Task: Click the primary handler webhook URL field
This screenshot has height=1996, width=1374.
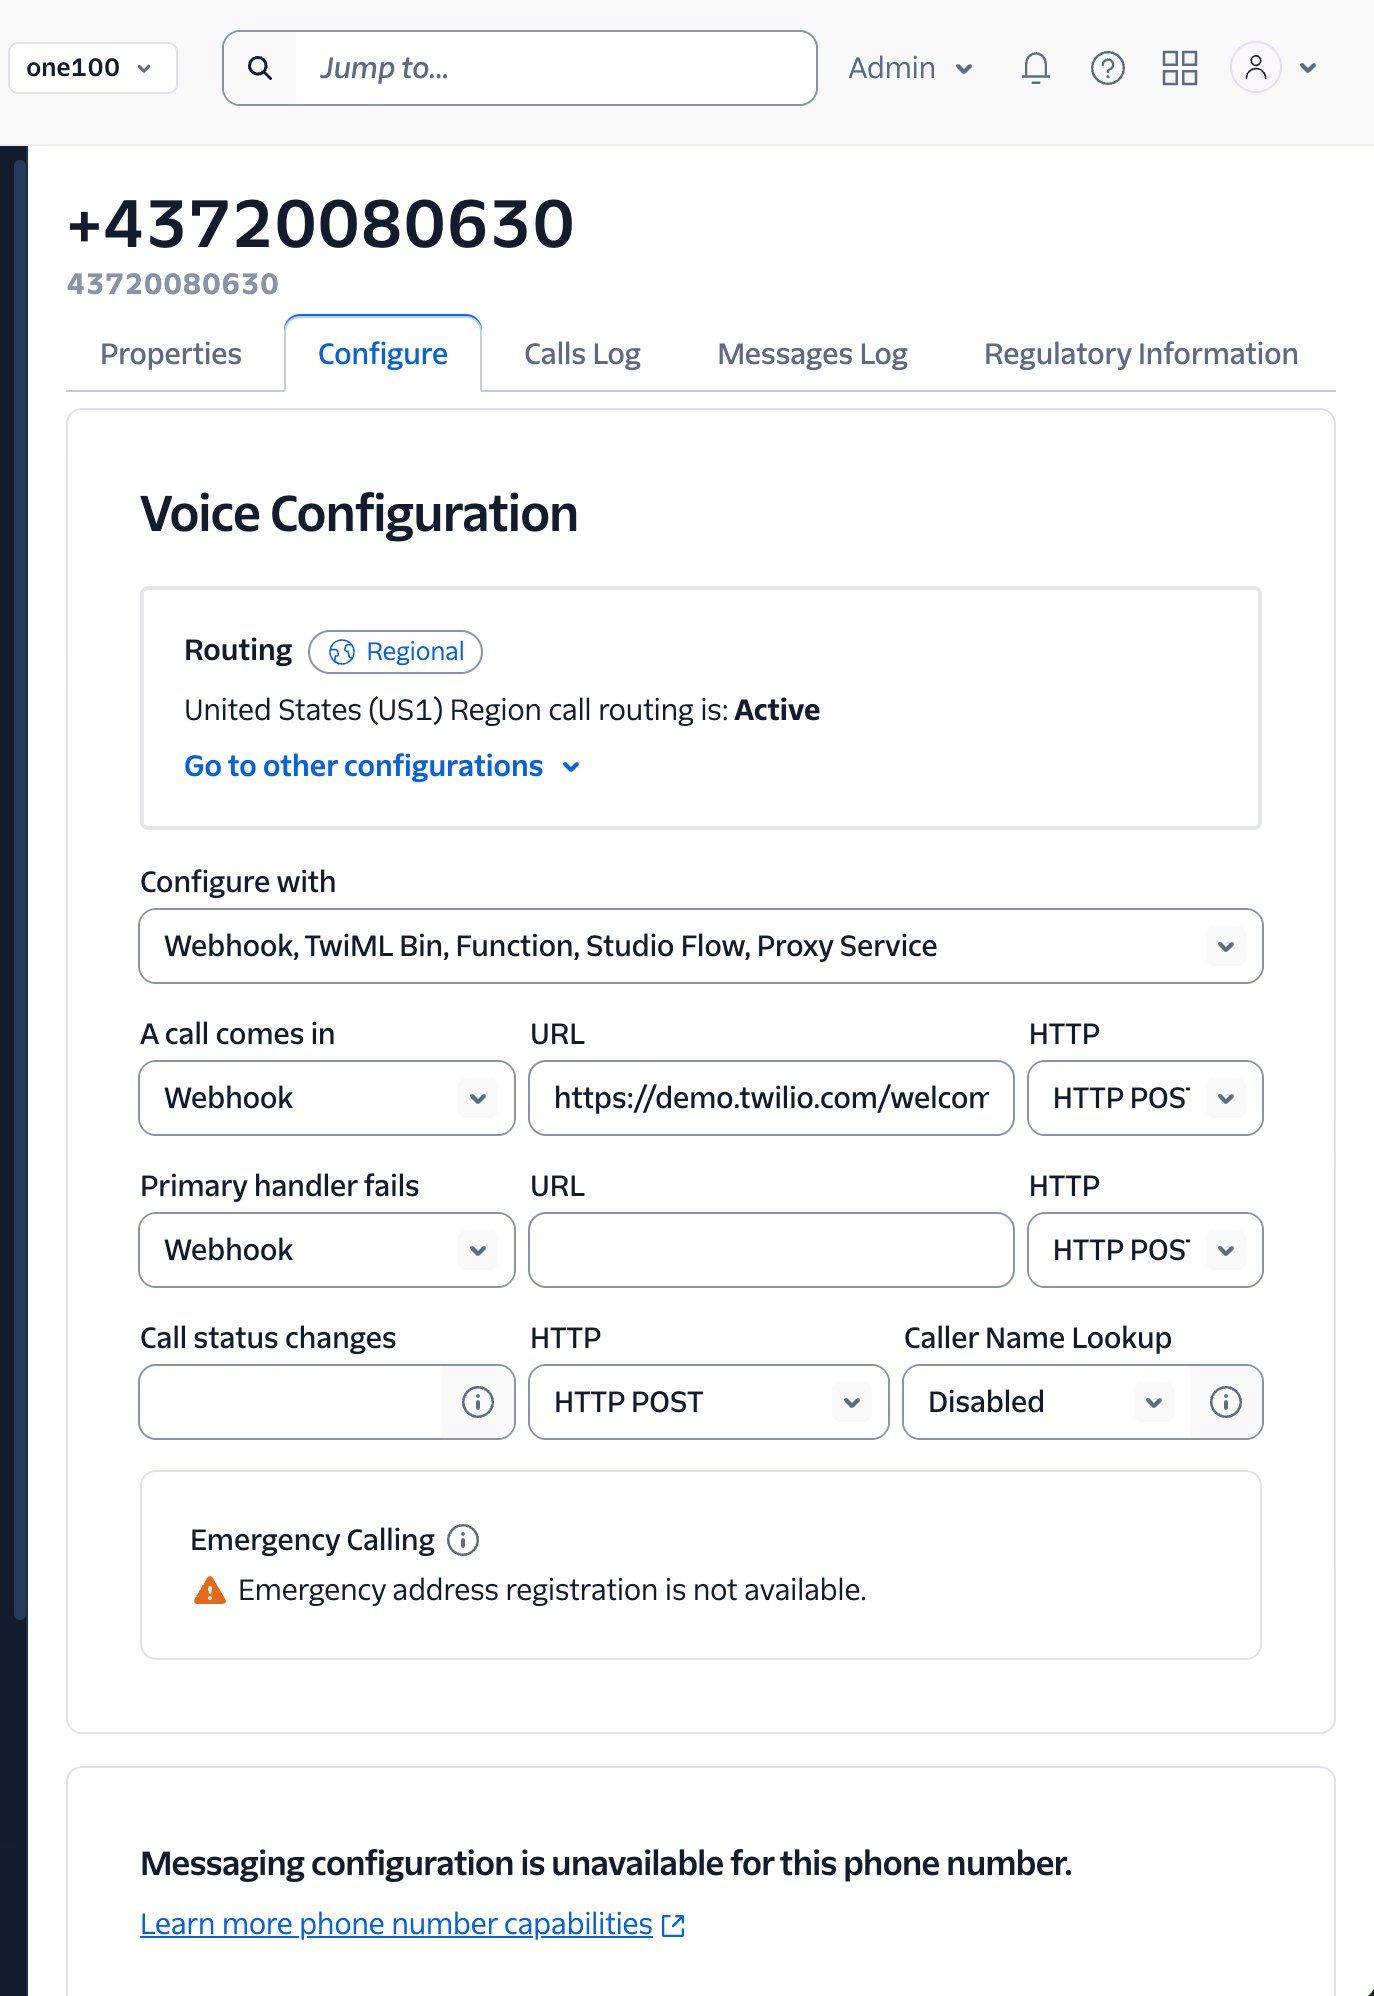Action: [770, 1250]
